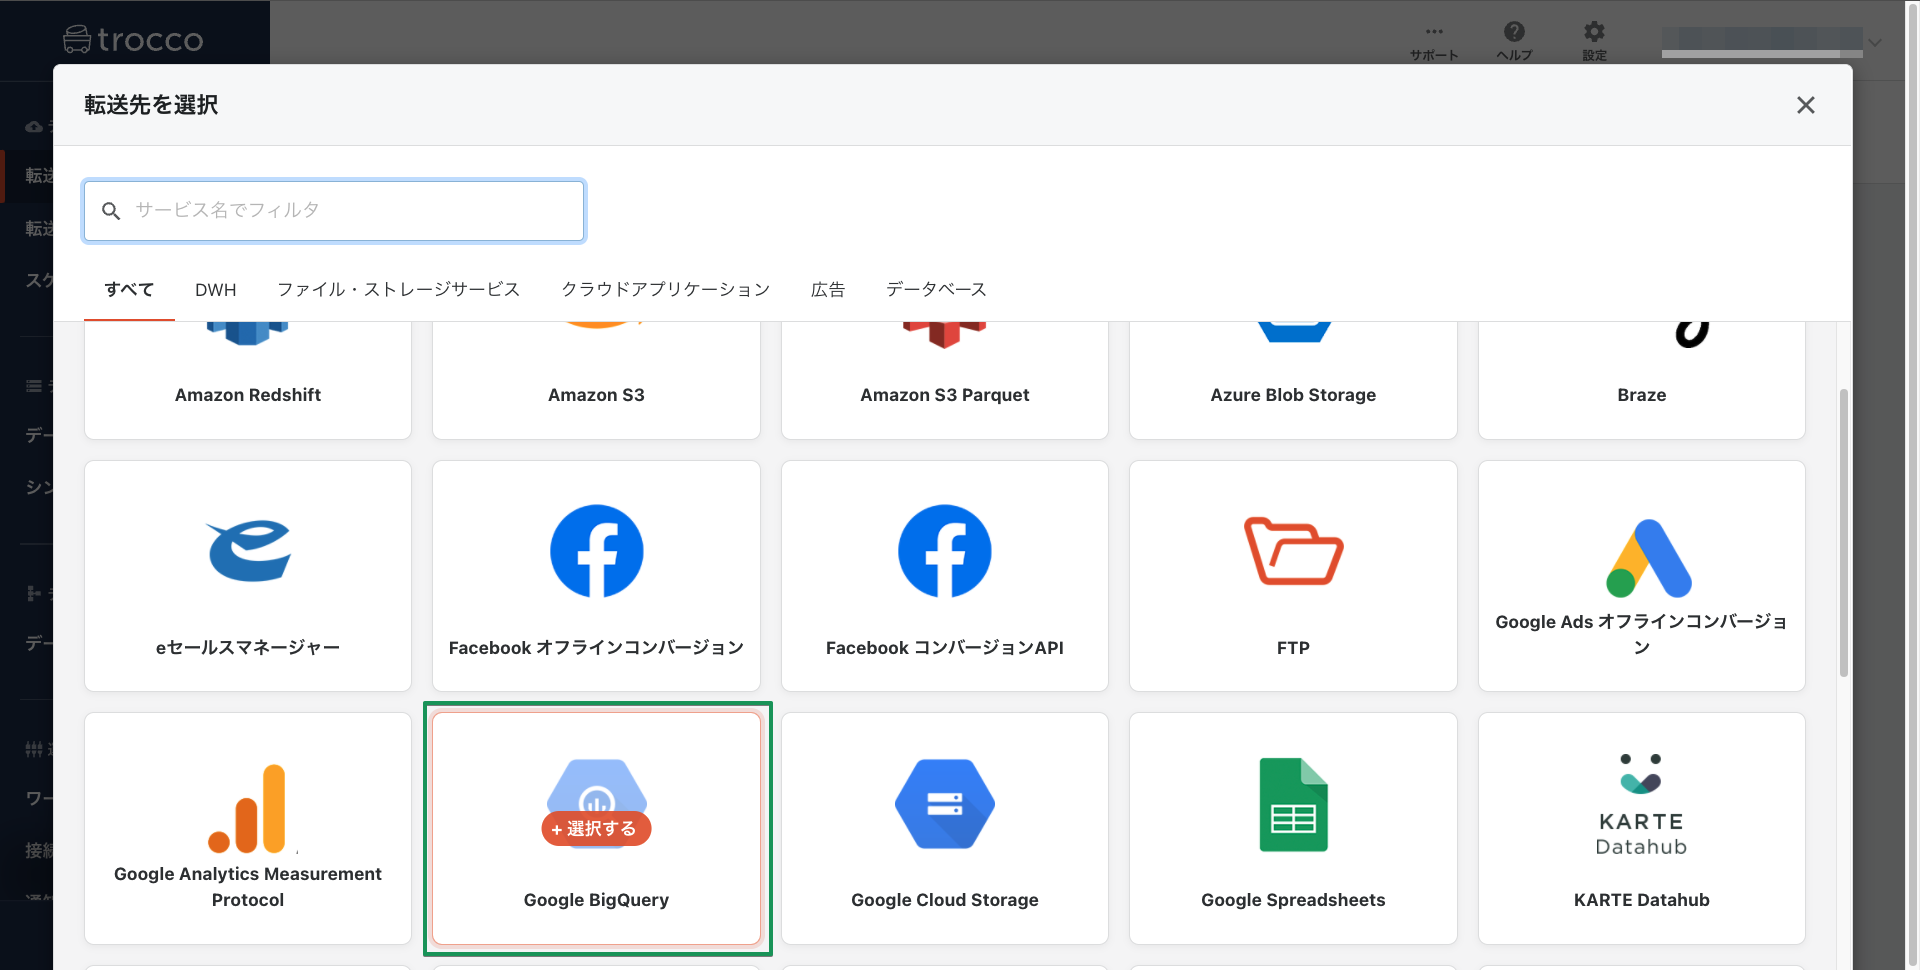Click the search magnifier icon in filter box

pos(111,211)
